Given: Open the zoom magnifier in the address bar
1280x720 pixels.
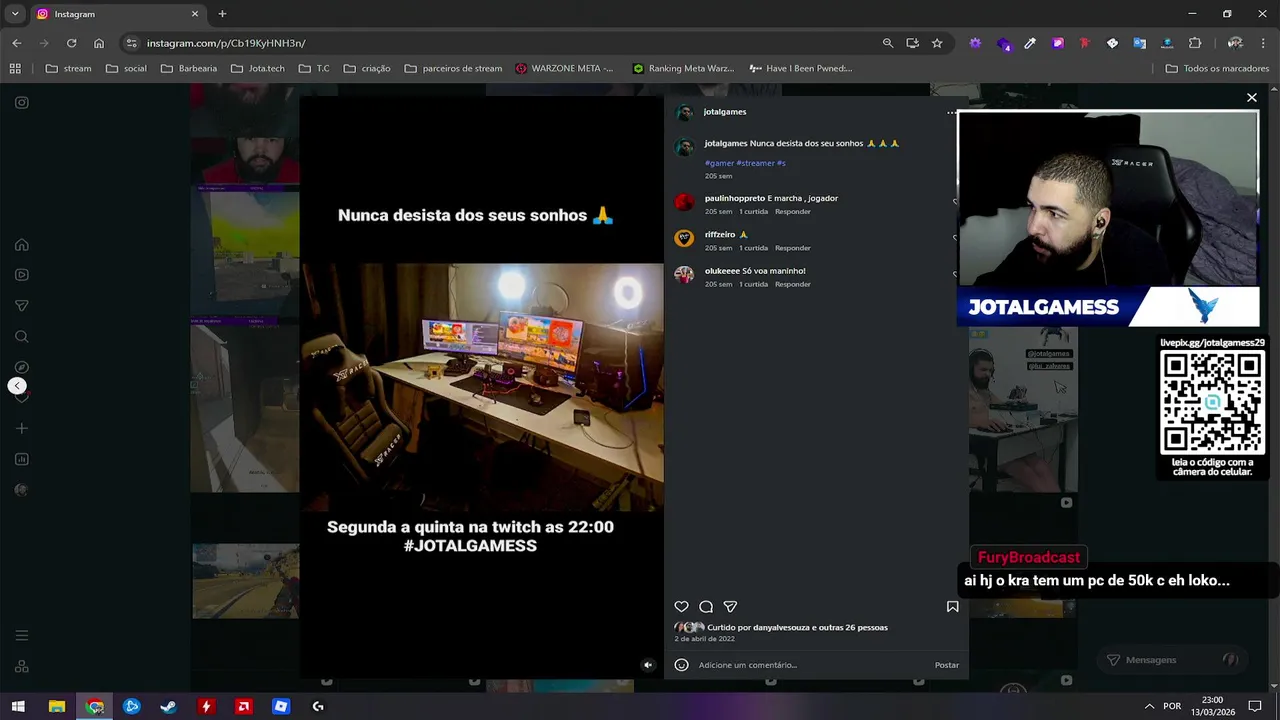Looking at the screenshot, I should 888,43.
